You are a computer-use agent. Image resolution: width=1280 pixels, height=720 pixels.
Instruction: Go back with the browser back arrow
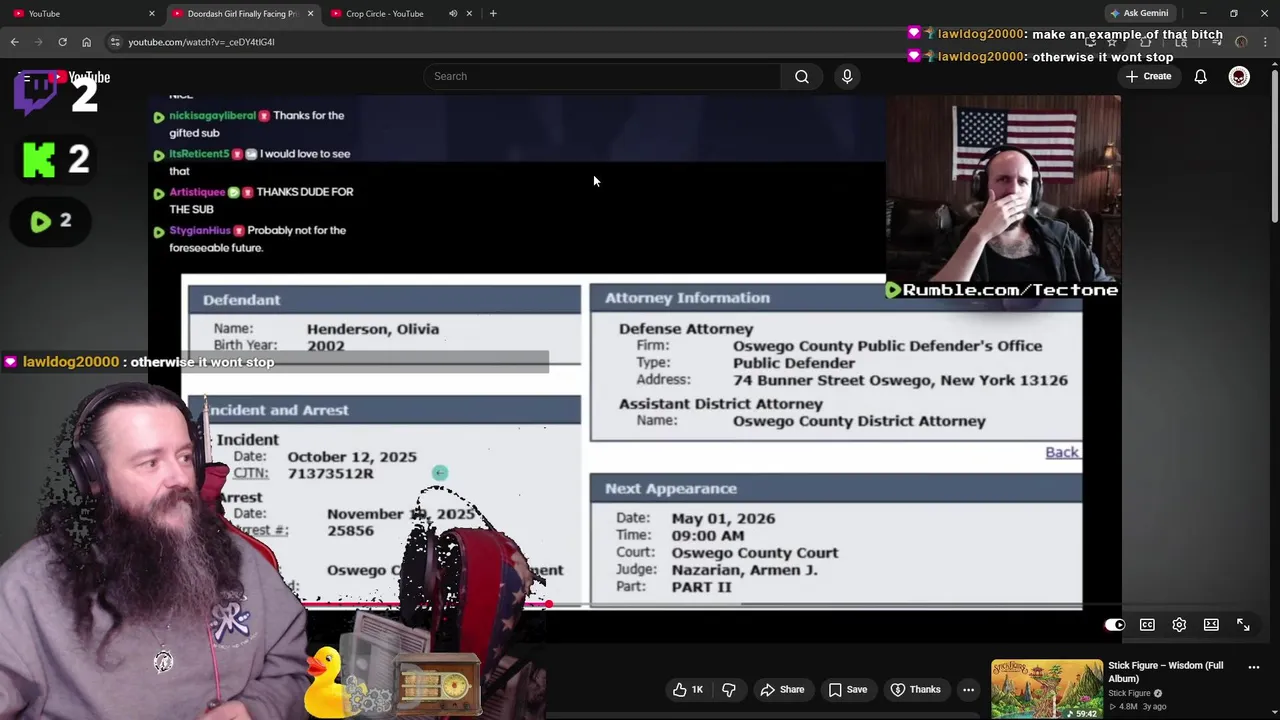pyautogui.click(x=14, y=42)
